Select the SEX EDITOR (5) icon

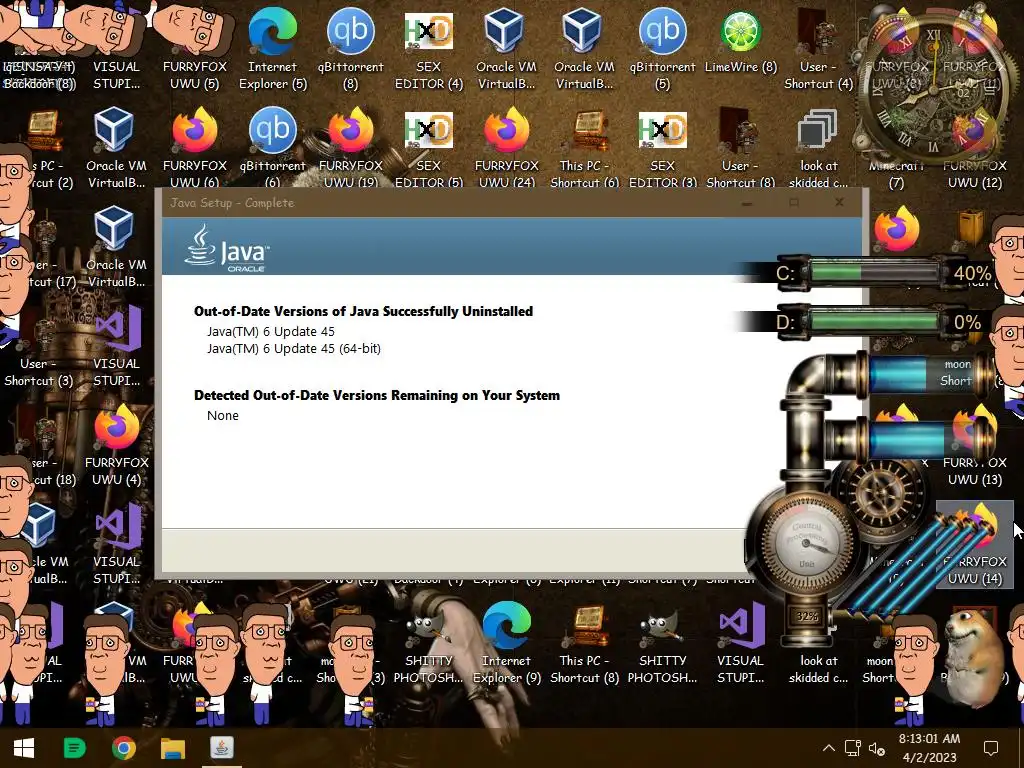tap(428, 148)
